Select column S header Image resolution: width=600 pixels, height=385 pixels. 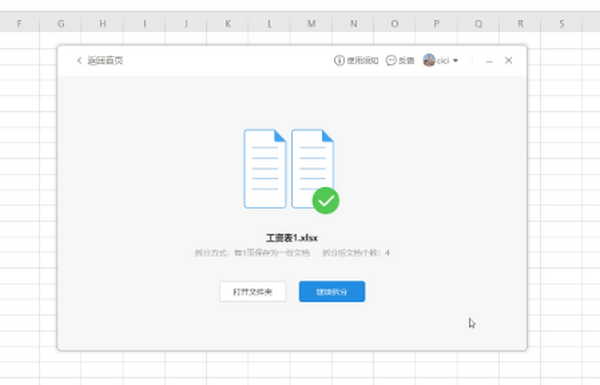pos(562,24)
